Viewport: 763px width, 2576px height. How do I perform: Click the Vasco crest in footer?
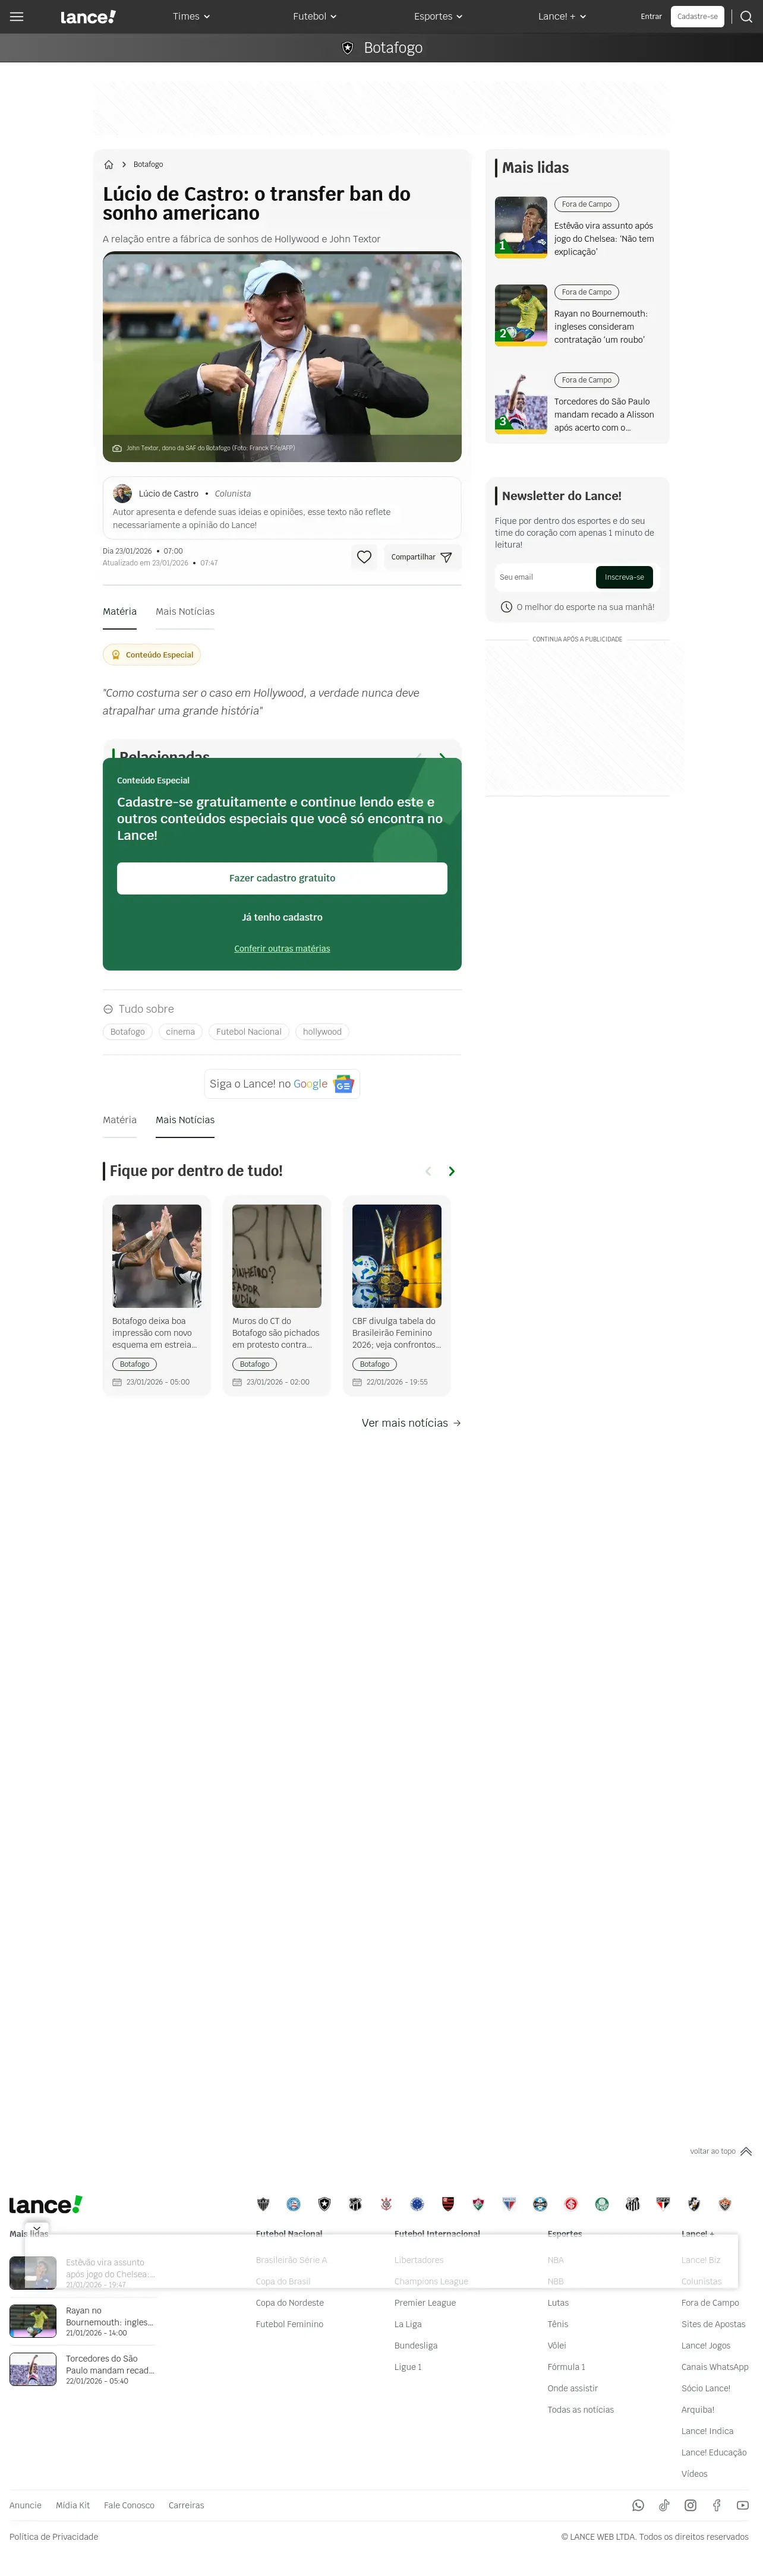click(694, 2204)
